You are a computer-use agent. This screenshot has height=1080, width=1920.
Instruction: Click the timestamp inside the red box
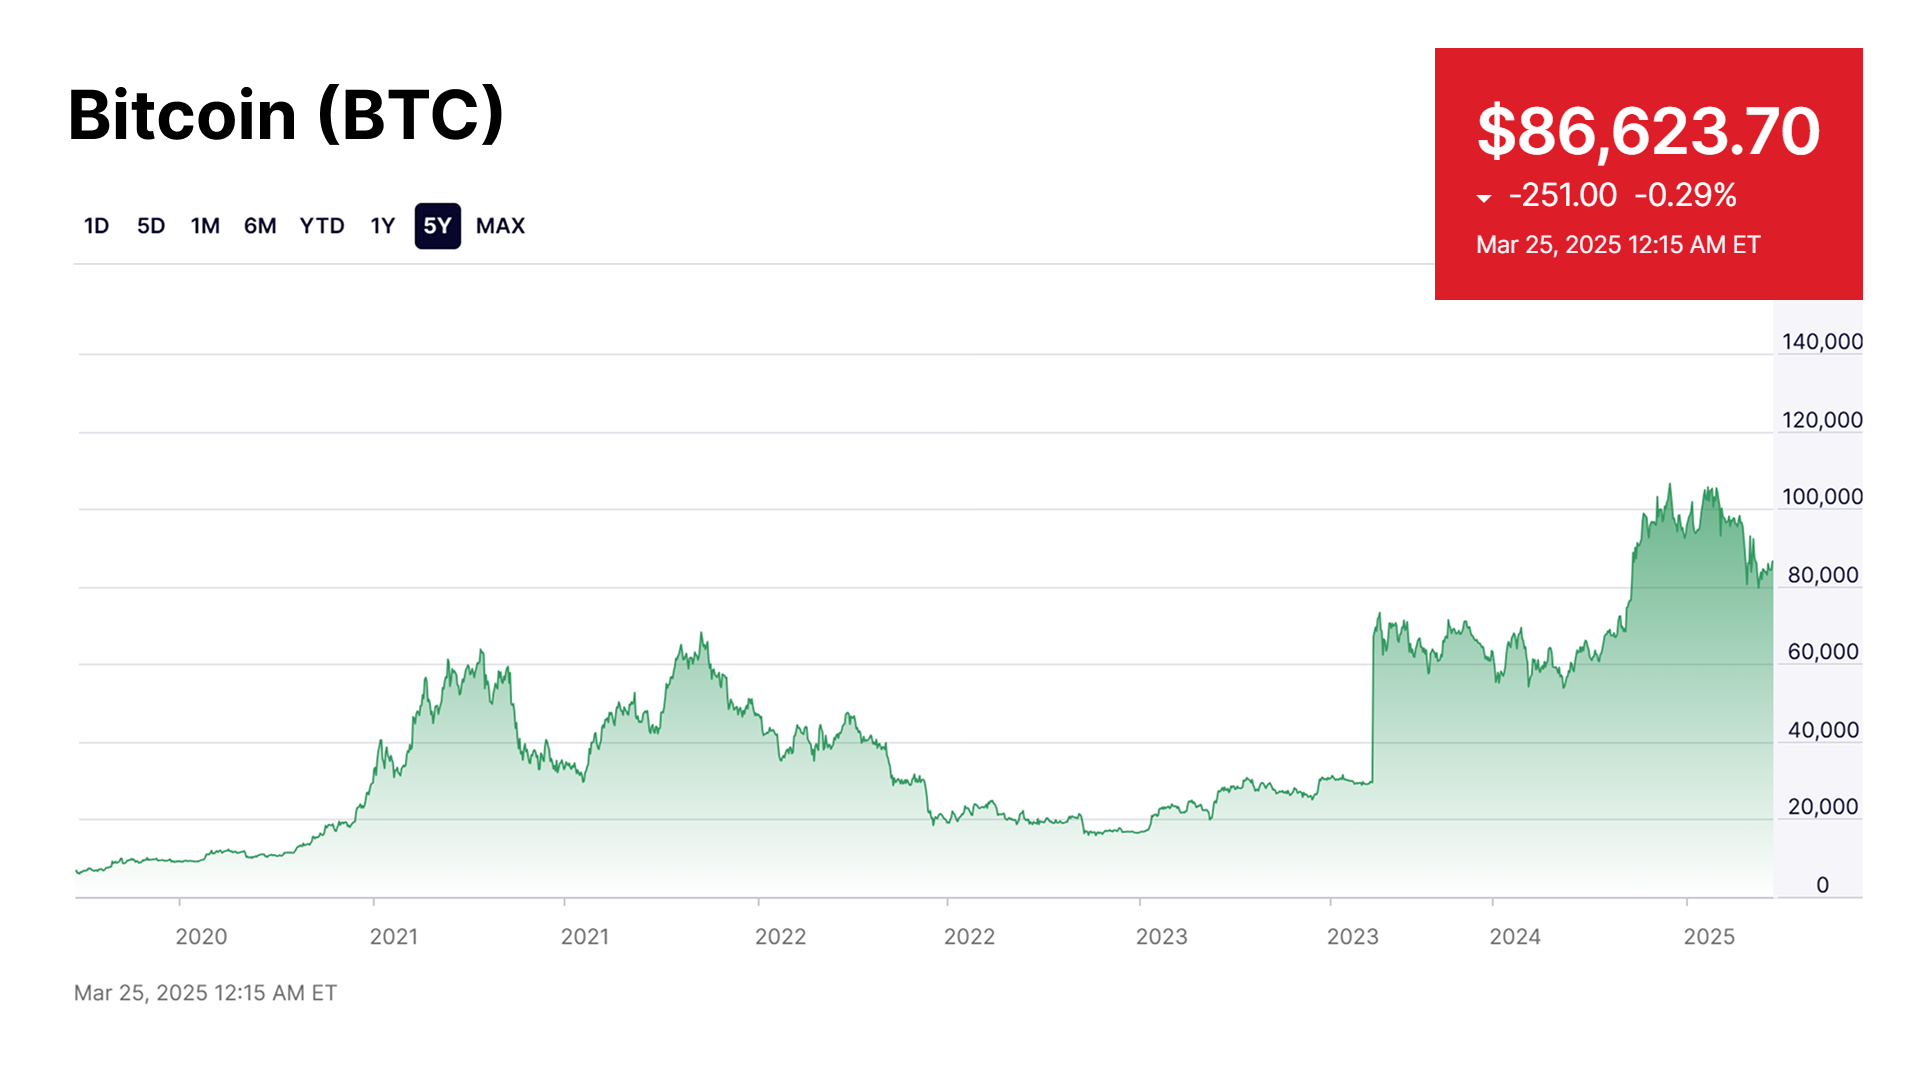tap(1618, 245)
